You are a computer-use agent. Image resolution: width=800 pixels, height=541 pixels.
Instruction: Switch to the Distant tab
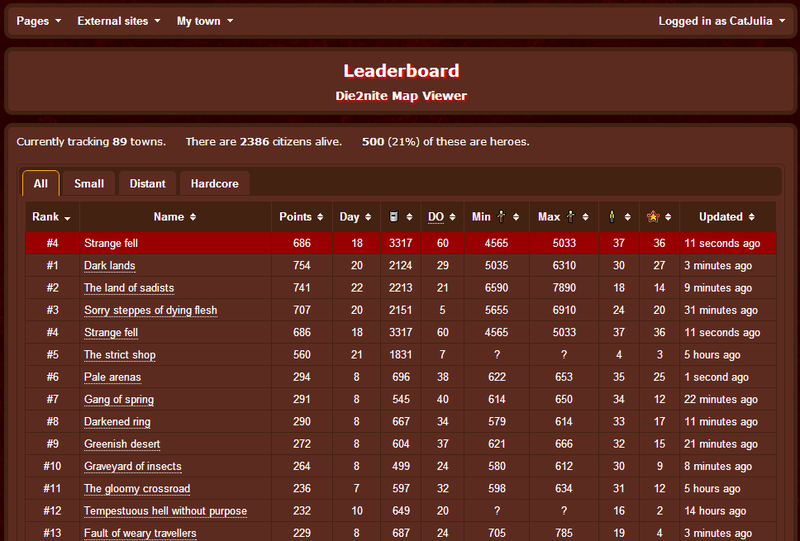click(147, 184)
